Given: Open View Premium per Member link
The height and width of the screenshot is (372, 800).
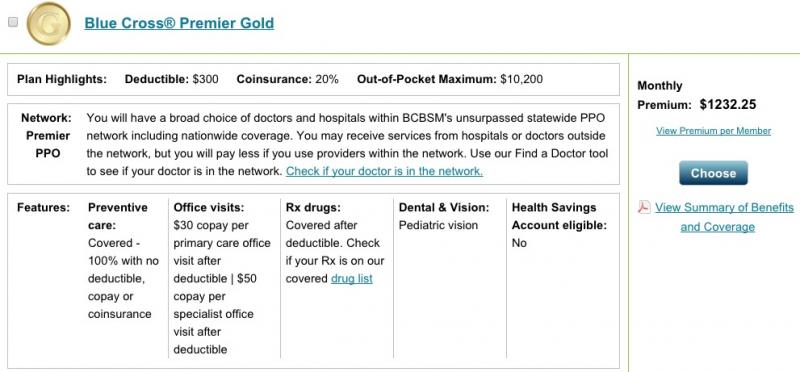Looking at the screenshot, I should pyautogui.click(x=713, y=131).
